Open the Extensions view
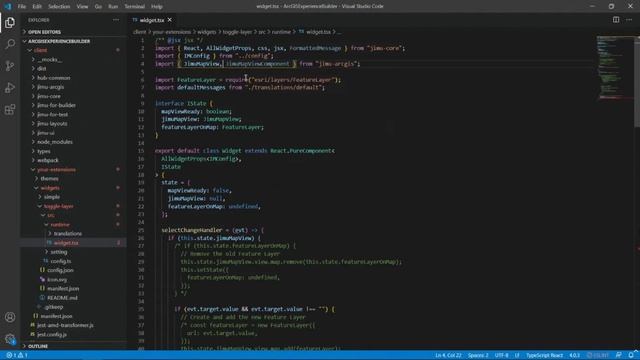 point(10,109)
